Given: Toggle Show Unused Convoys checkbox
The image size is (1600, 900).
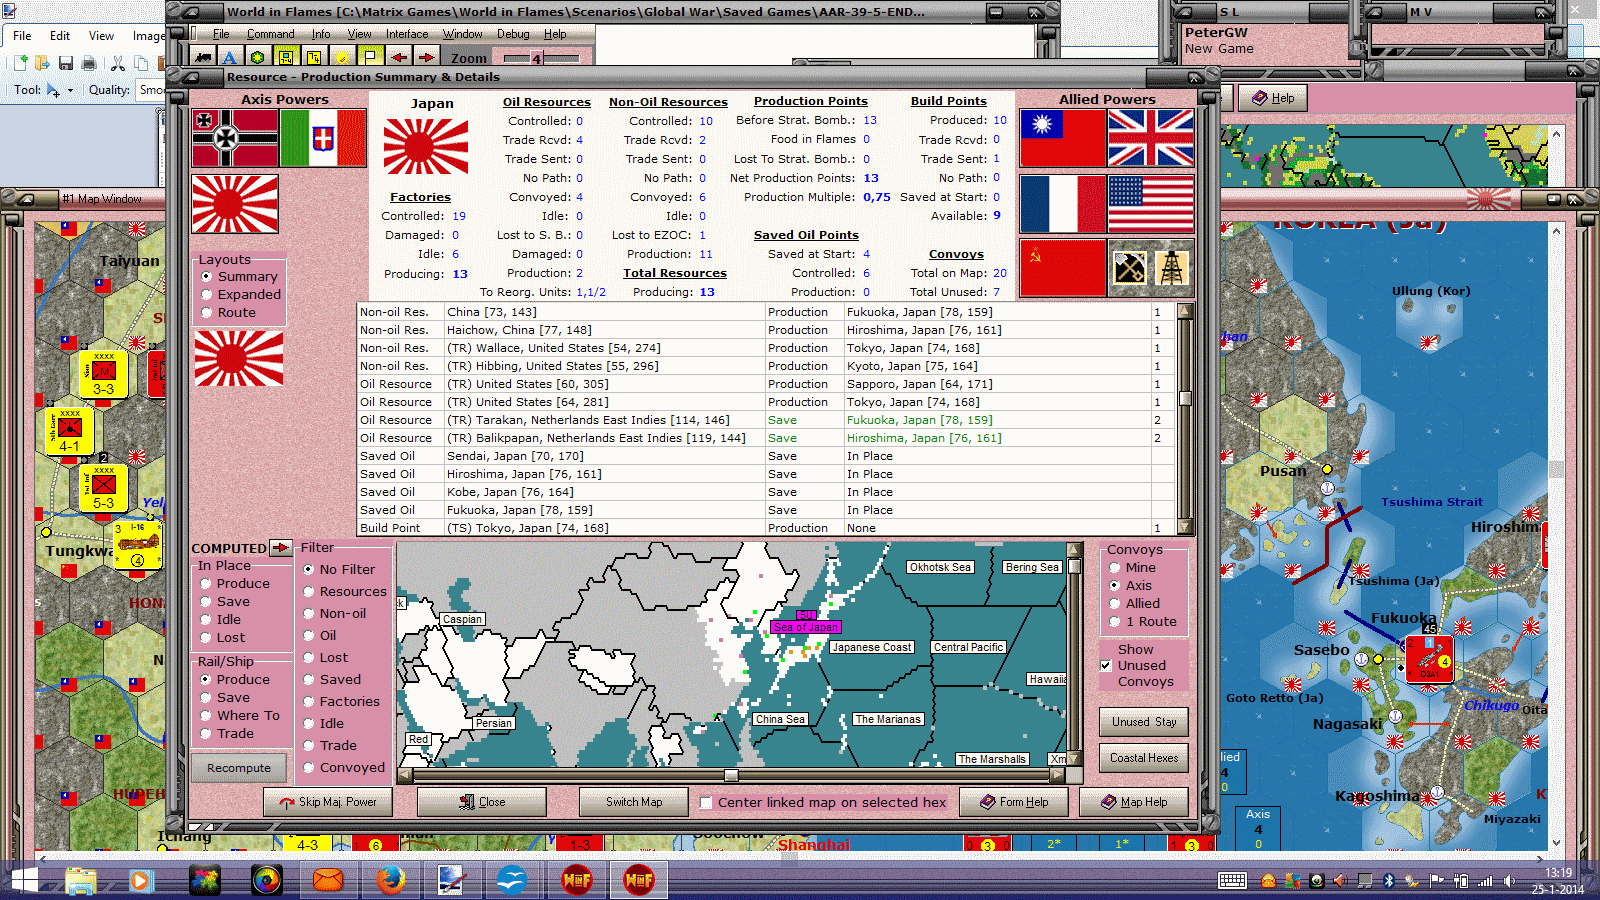Looking at the screenshot, I should (x=1106, y=665).
